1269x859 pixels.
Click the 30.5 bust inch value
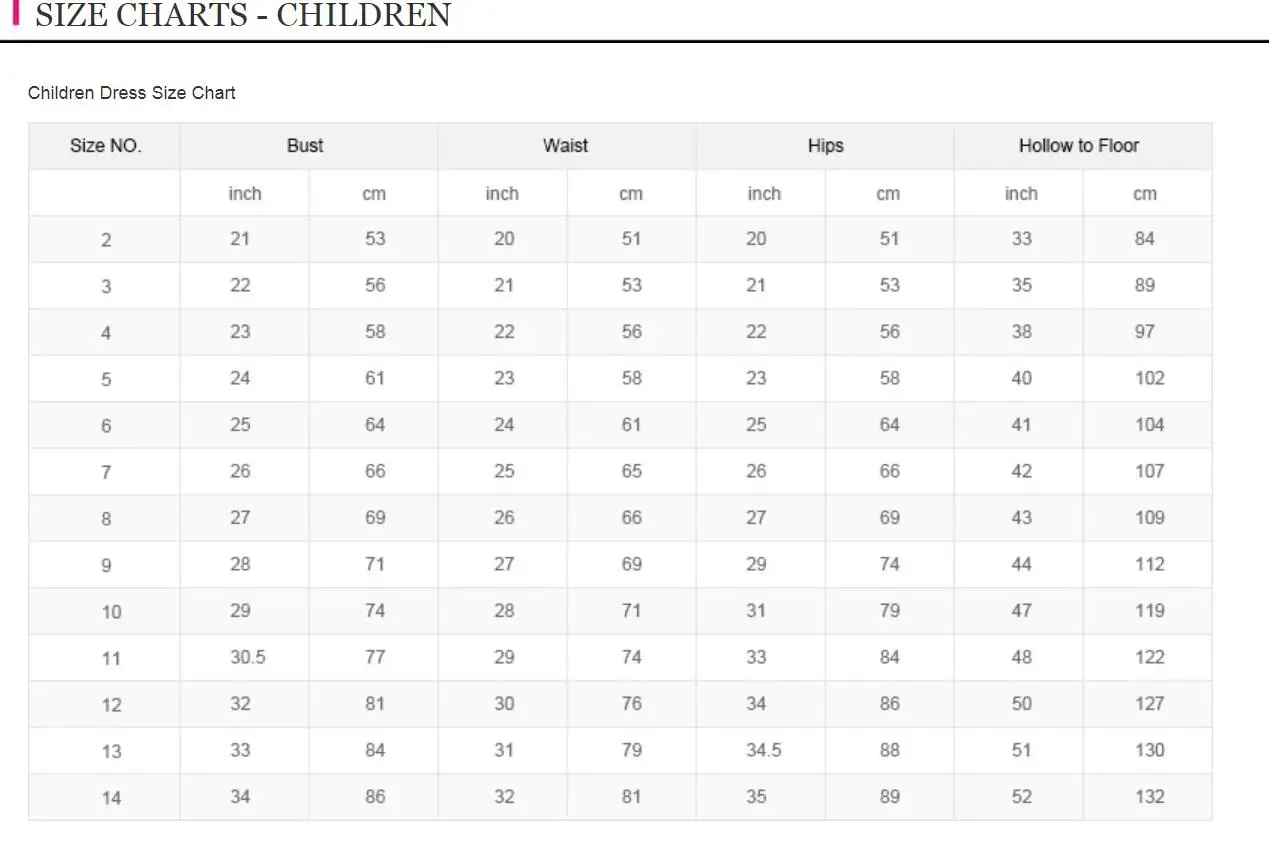tap(248, 657)
